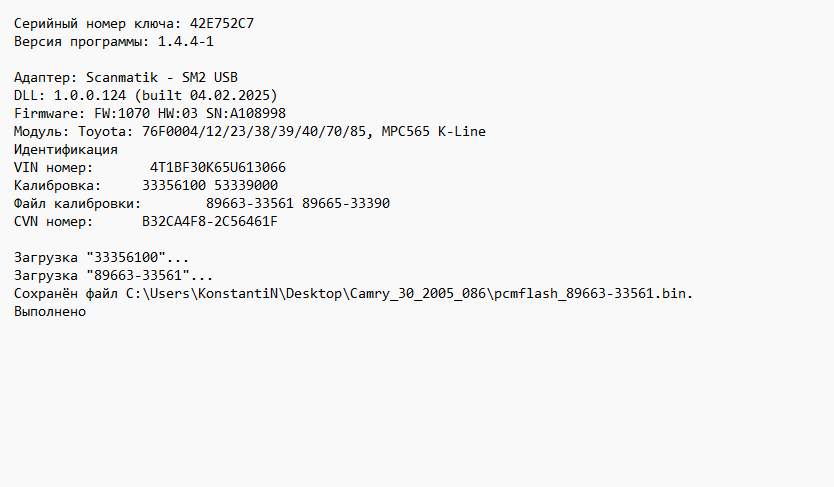Image resolution: width=834 pixels, height=487 pixels.
Task: Click the Scanmatik - SM2 USB adapter line
Action: pyautogui.click(x=126, y=78)
